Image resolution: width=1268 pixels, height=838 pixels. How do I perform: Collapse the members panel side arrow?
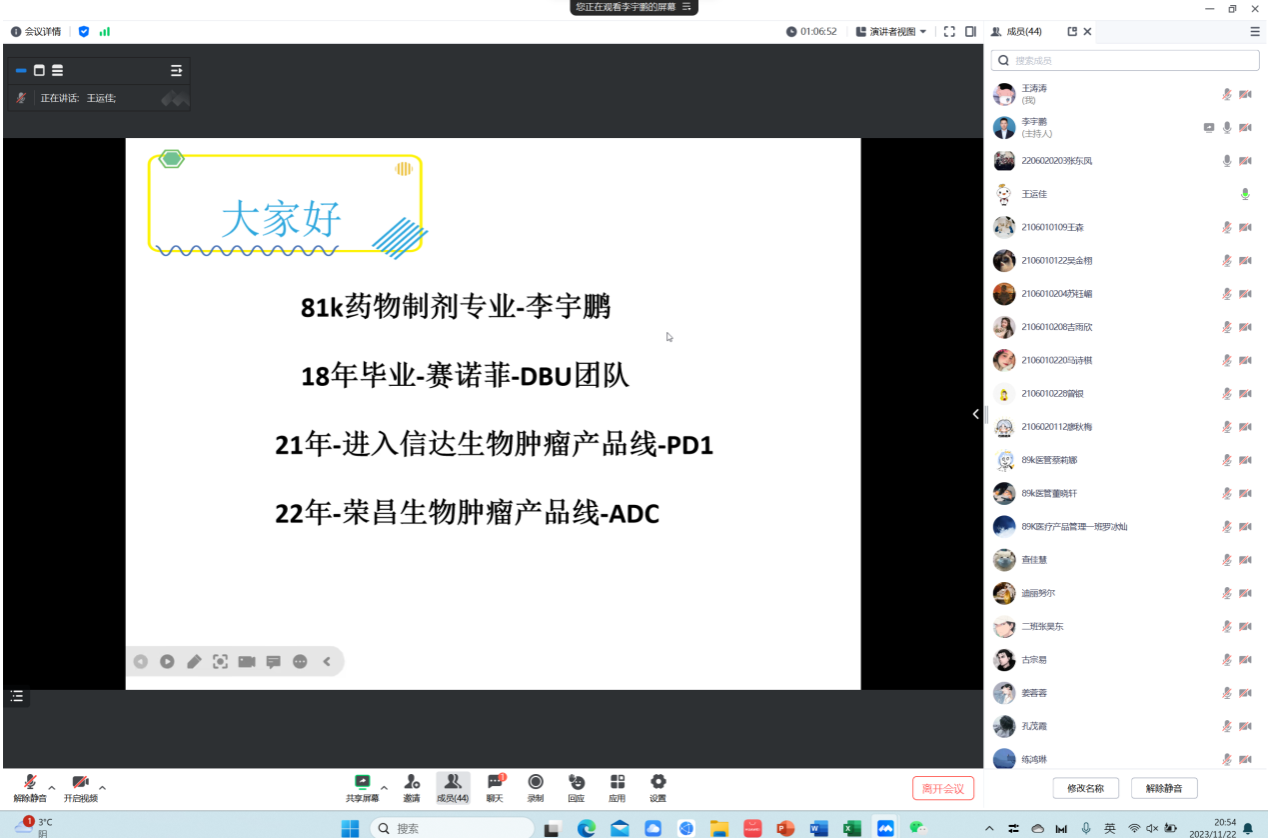point(976,414)
